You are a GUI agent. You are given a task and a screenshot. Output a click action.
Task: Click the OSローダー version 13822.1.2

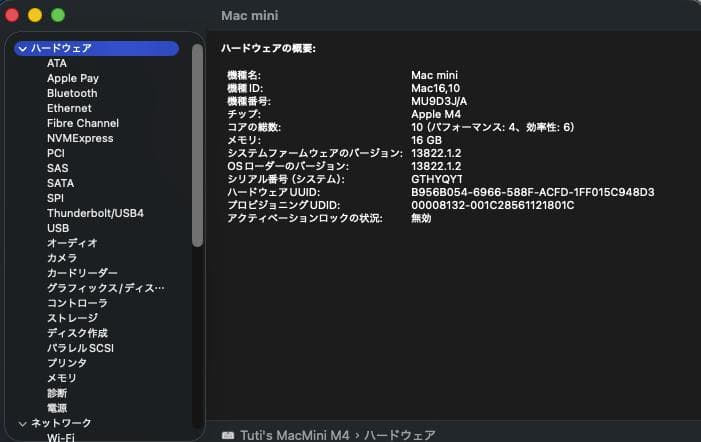click(436, 166)
